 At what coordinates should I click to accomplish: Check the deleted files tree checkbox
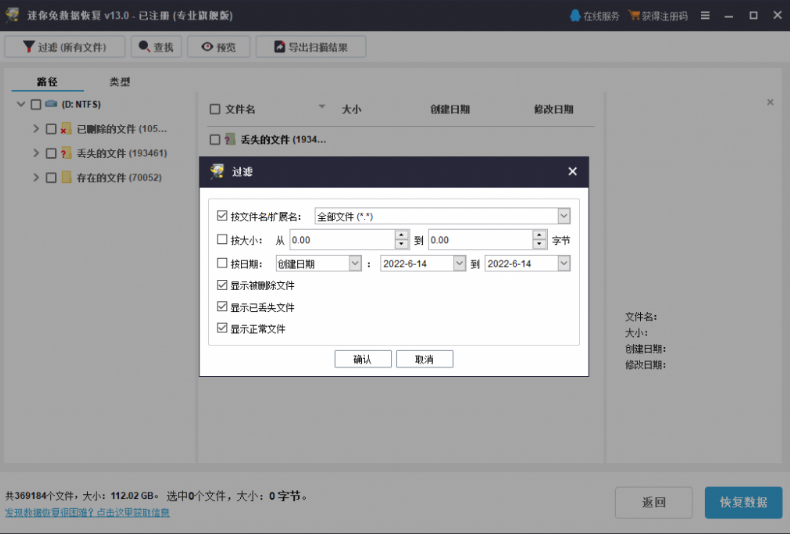[x=51, y=129]
